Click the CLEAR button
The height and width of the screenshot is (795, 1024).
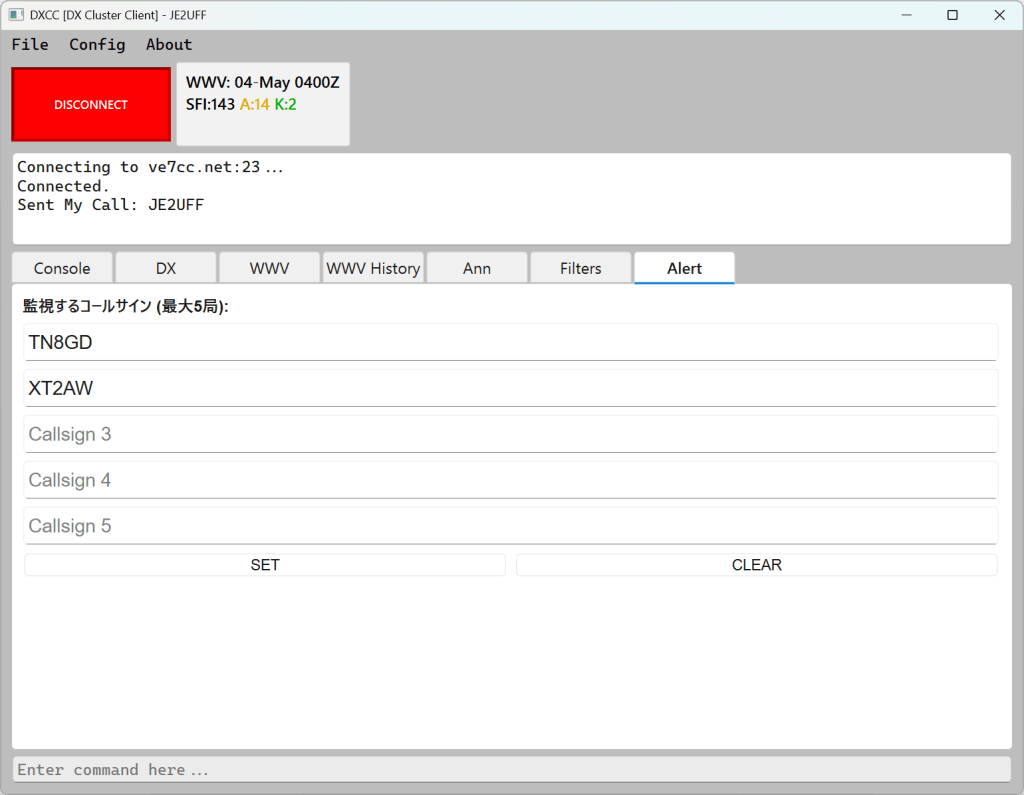click(757, 565)
